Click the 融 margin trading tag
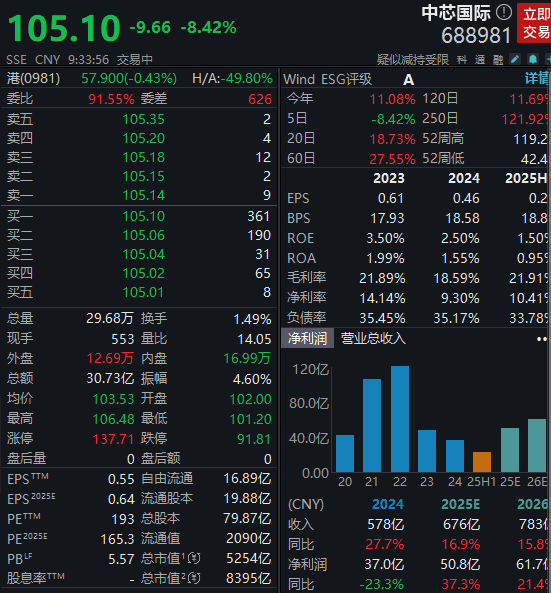The width and height of the screenshot is (551, 593). click(498, 60)
